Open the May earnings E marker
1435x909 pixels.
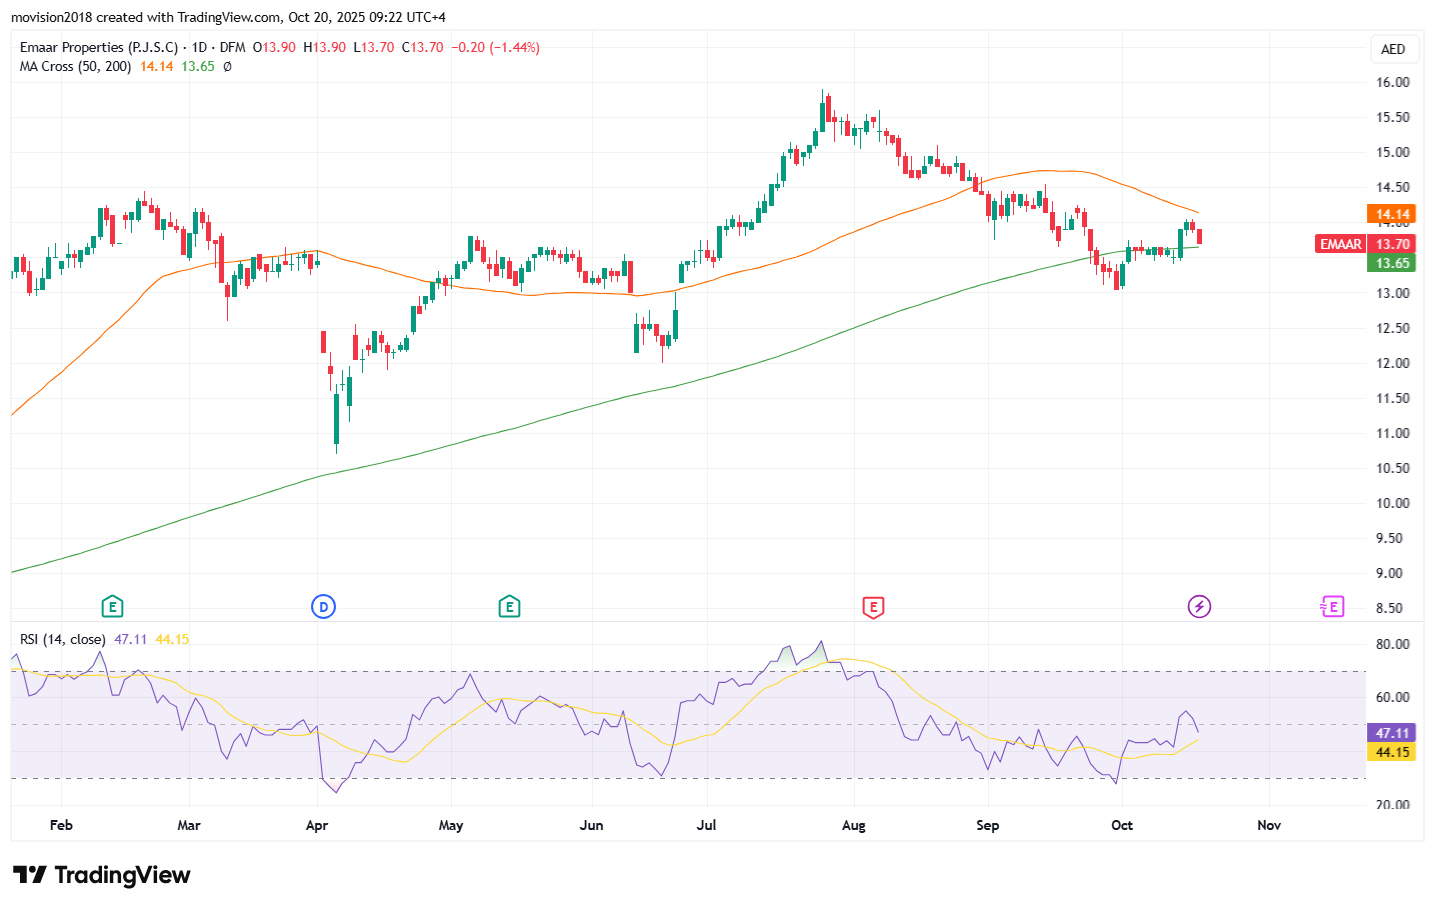509,606
